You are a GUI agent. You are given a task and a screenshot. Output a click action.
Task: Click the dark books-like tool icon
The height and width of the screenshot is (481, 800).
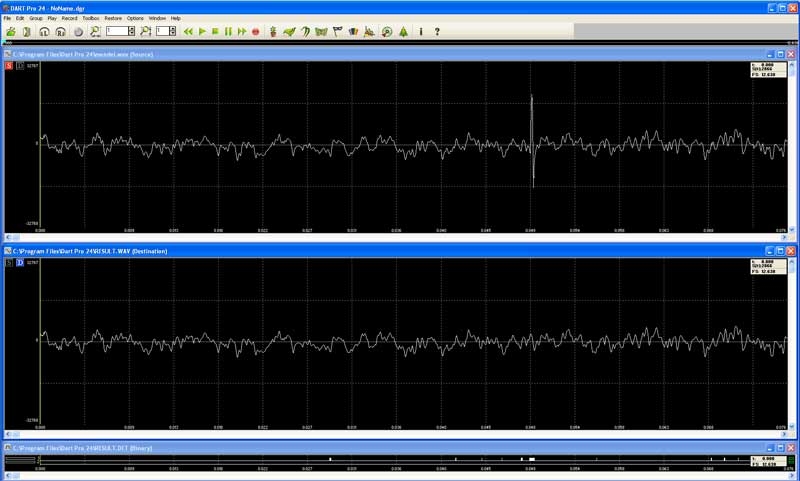tap(354, 32)
